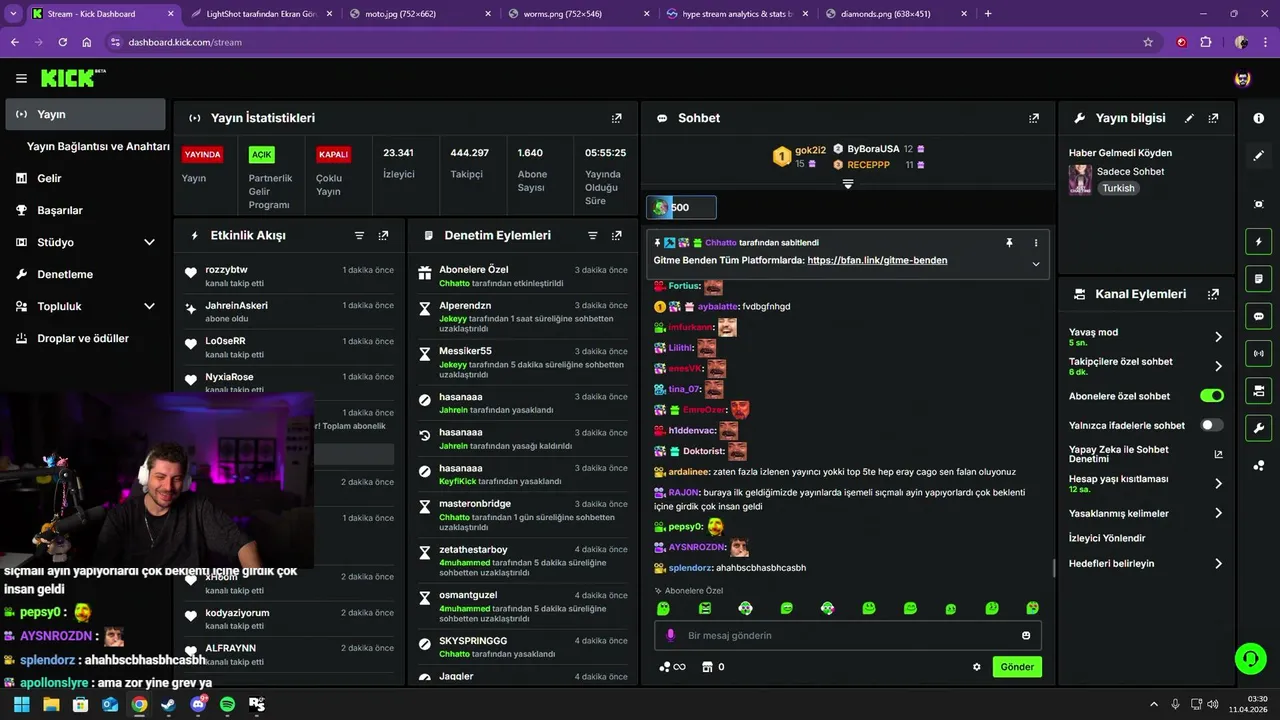Pop out the Kanal Eylemleri panel

(1213, 294)
